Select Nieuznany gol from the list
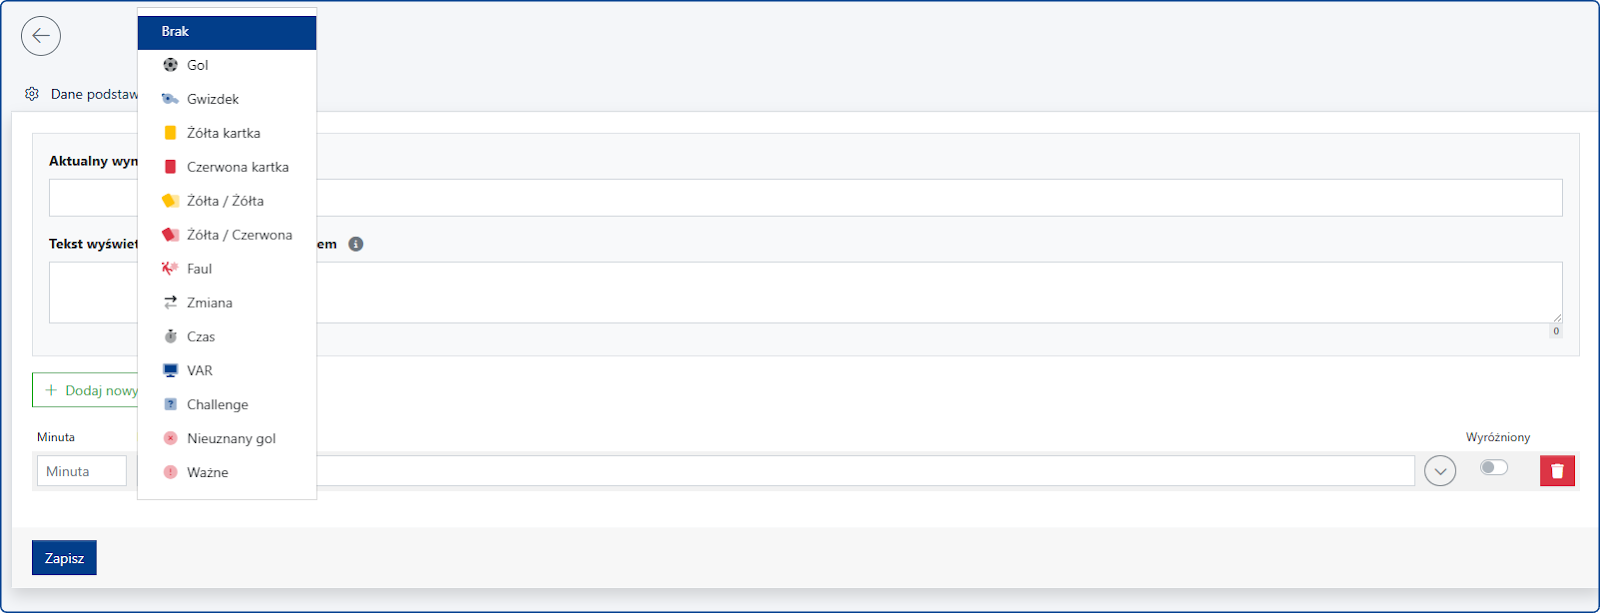This screenshot has height=613, width=1600. click(231, 439)
